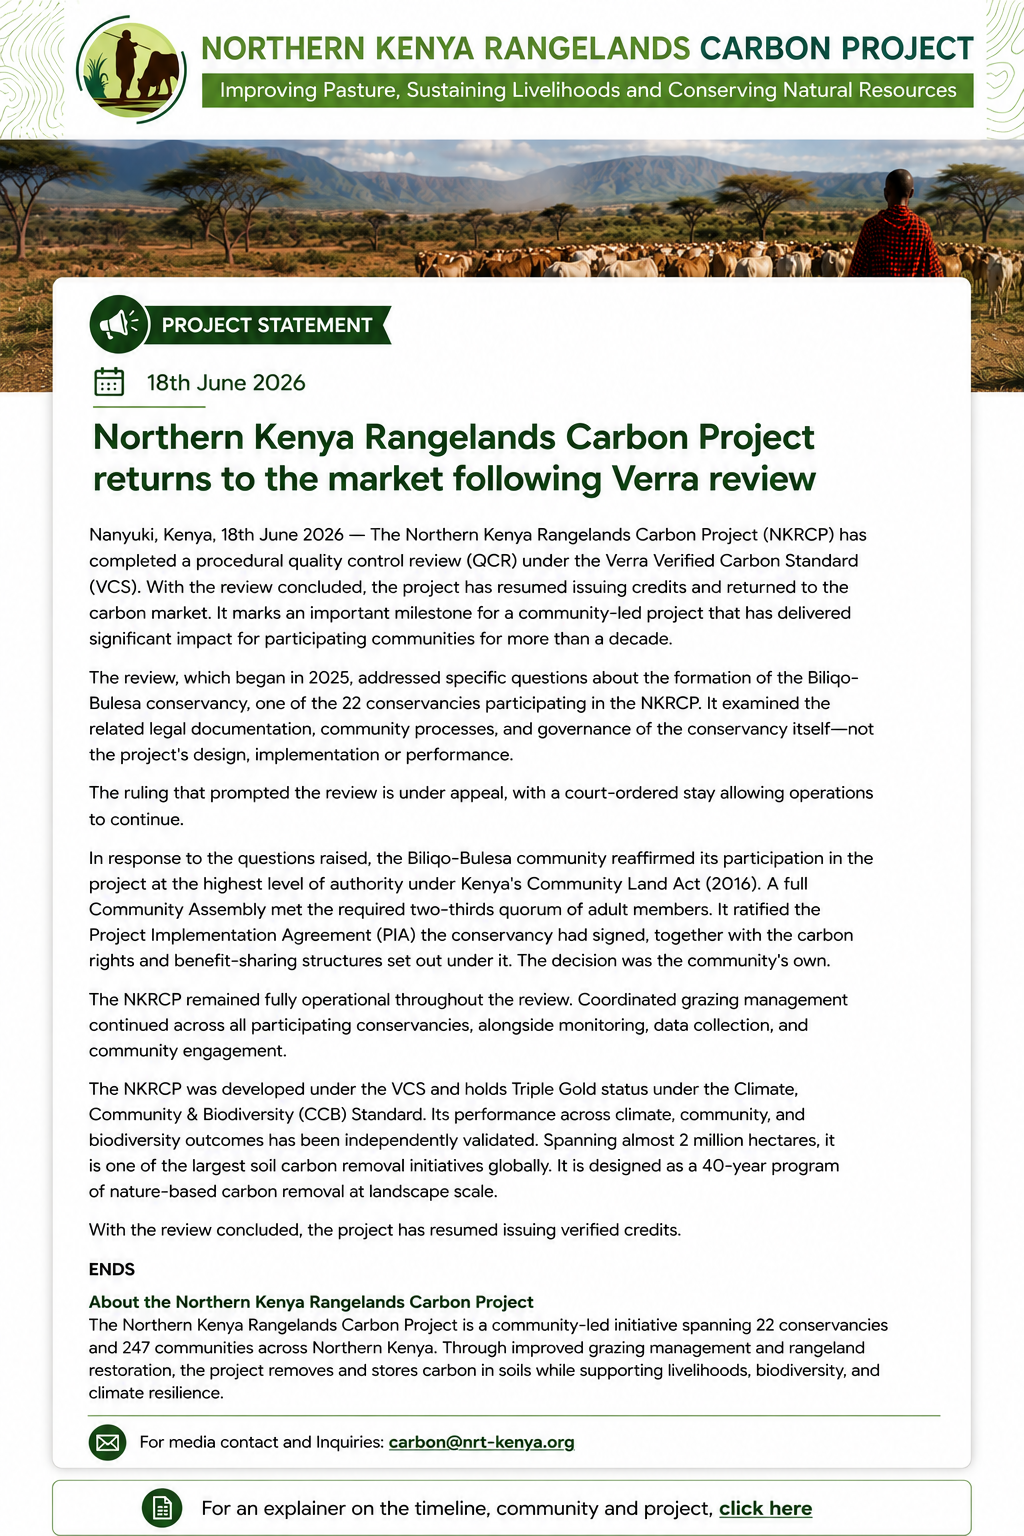Click the document icon beside the explainer text
The height and width of the screenshot is (1536, 1024).
pyautogui.click(x=162, y=1508)
